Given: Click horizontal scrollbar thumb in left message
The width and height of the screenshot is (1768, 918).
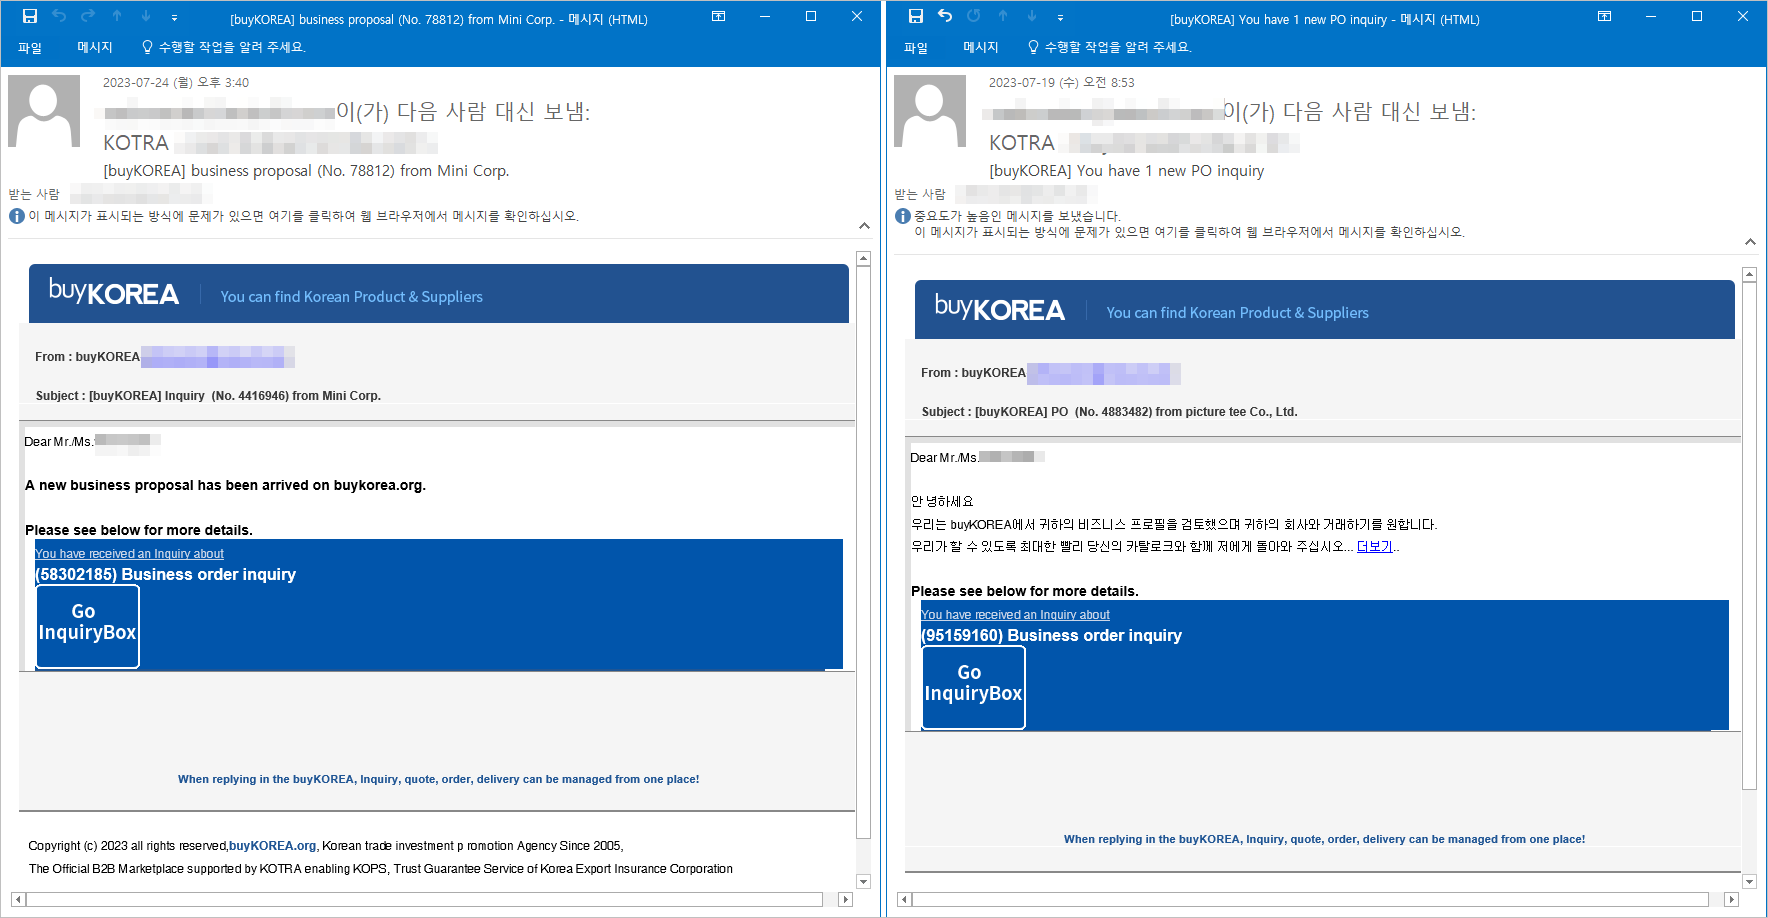Looking at the screenshot, I should (x=424, y=899).
